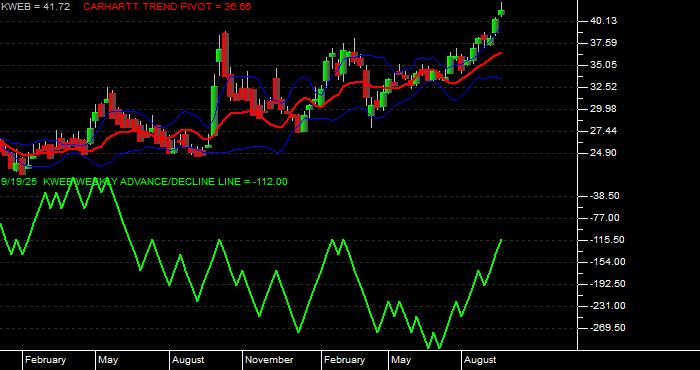Image resolution: width=700 pixels, height=370 pixels.
Task: Click the CARHARTT TREND PIVOT = 36.66 label
Action: [x=167, y=7]
